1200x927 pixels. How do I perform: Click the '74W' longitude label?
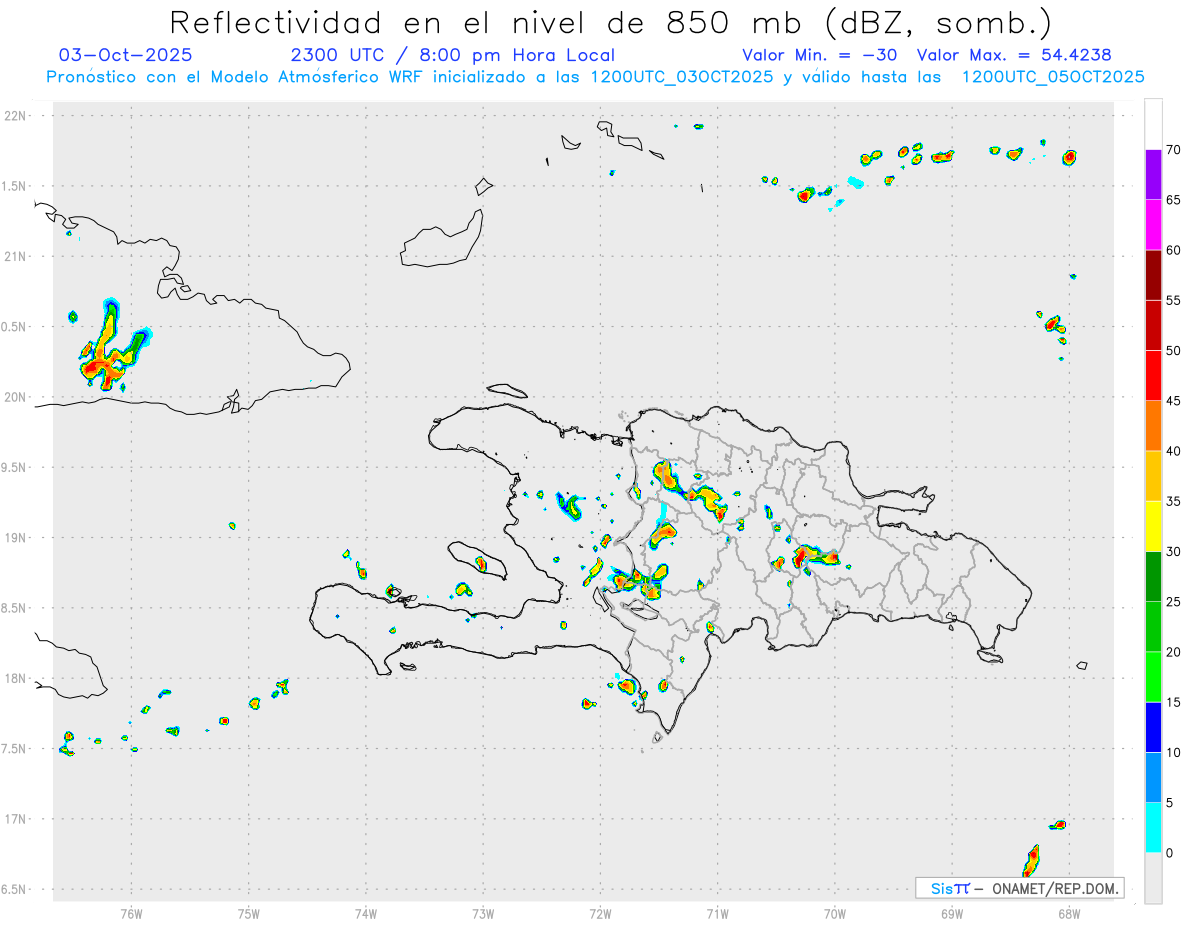pos(366,912)
